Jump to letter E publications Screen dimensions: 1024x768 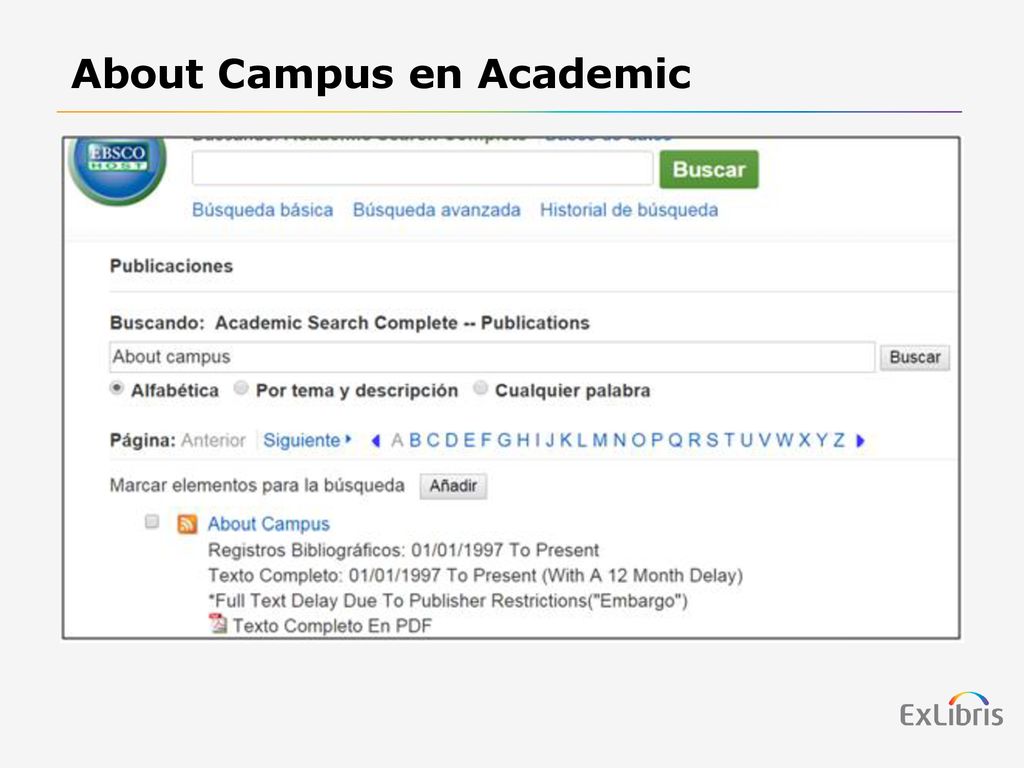[x=469, y=441]
